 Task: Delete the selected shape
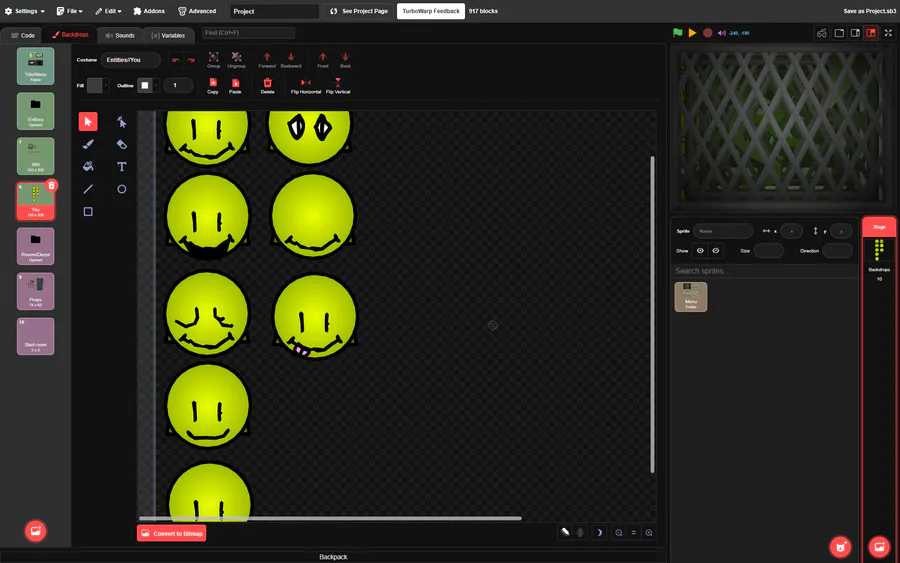click(x=267, y=86)
